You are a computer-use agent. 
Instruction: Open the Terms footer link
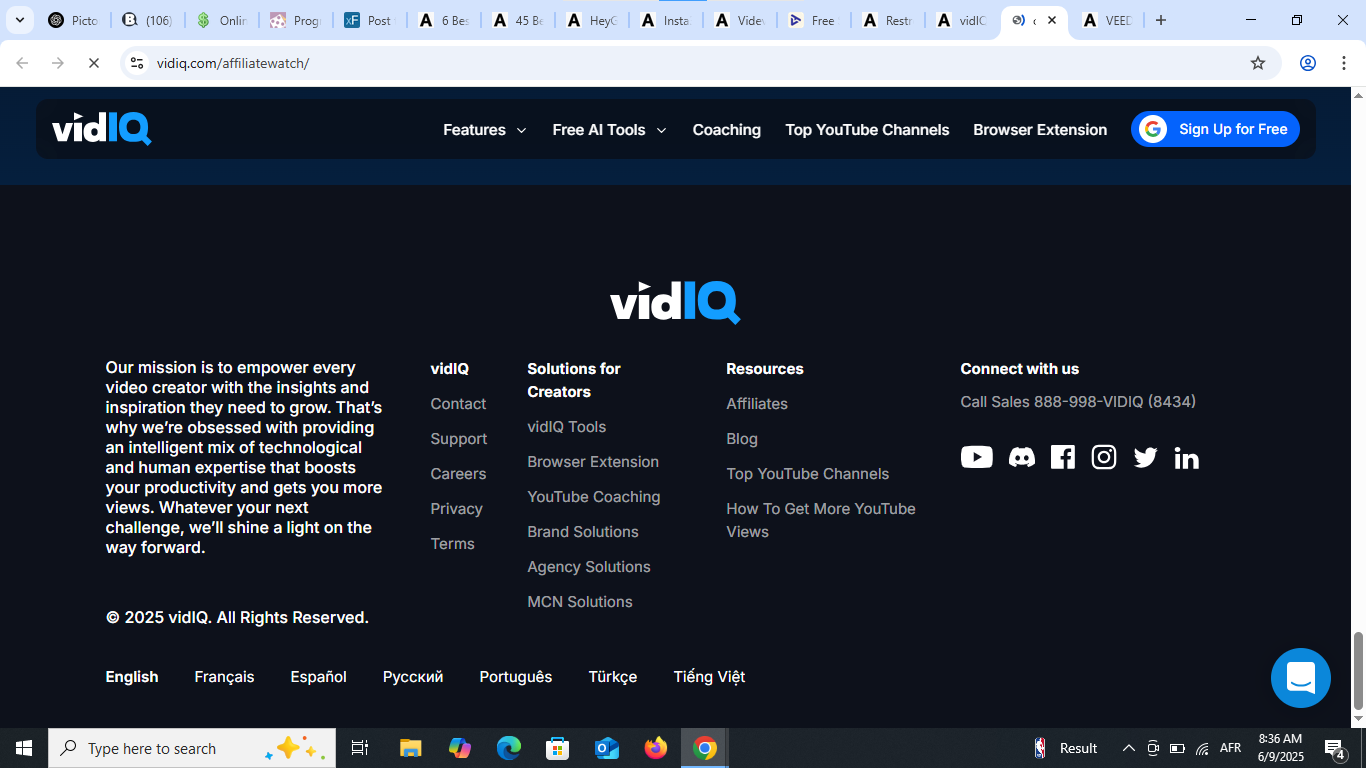coord(452,544)
